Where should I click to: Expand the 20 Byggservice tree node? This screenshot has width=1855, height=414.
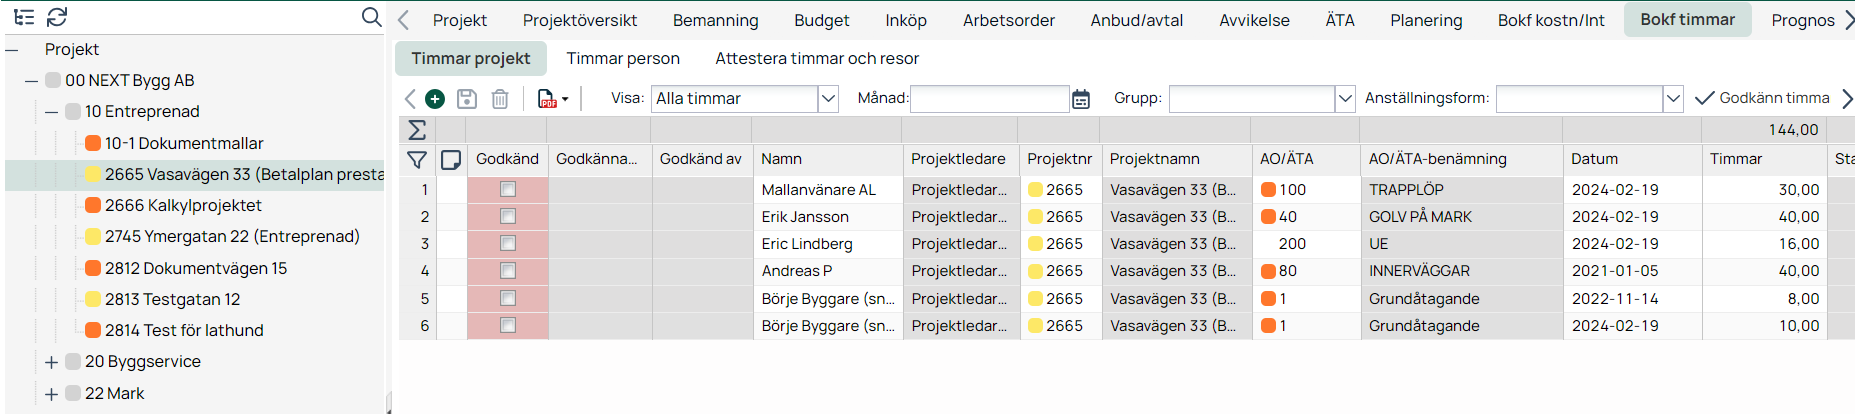tap(52, 362)
